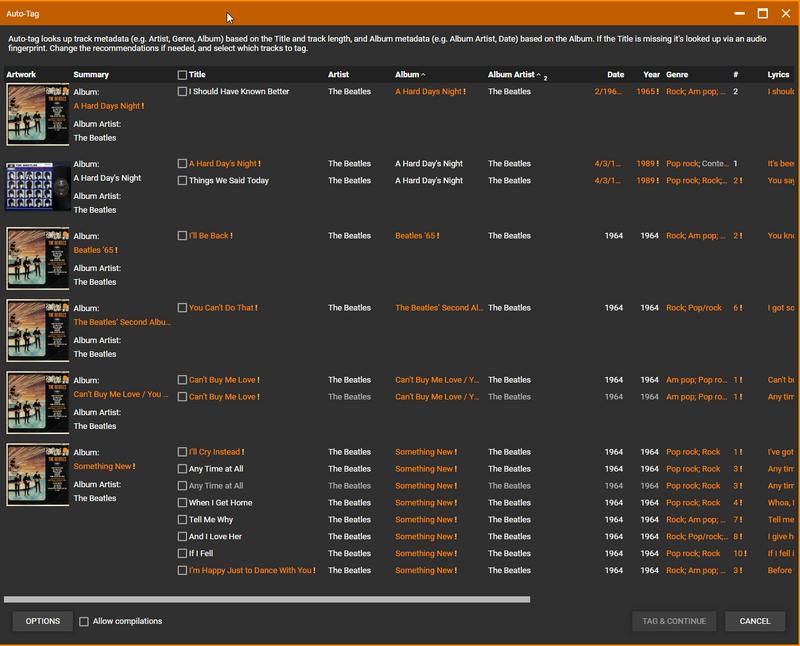Click the Genre column header

(677, 75)
